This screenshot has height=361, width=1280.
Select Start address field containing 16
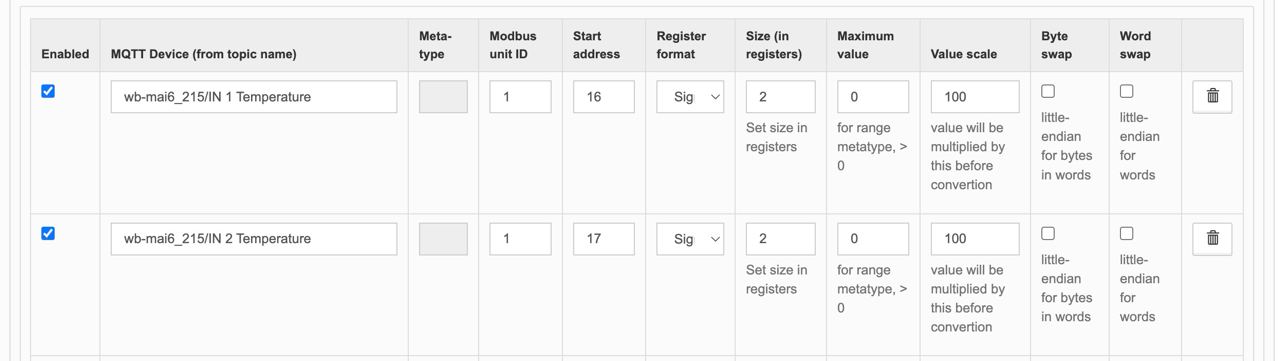[604, 97]
